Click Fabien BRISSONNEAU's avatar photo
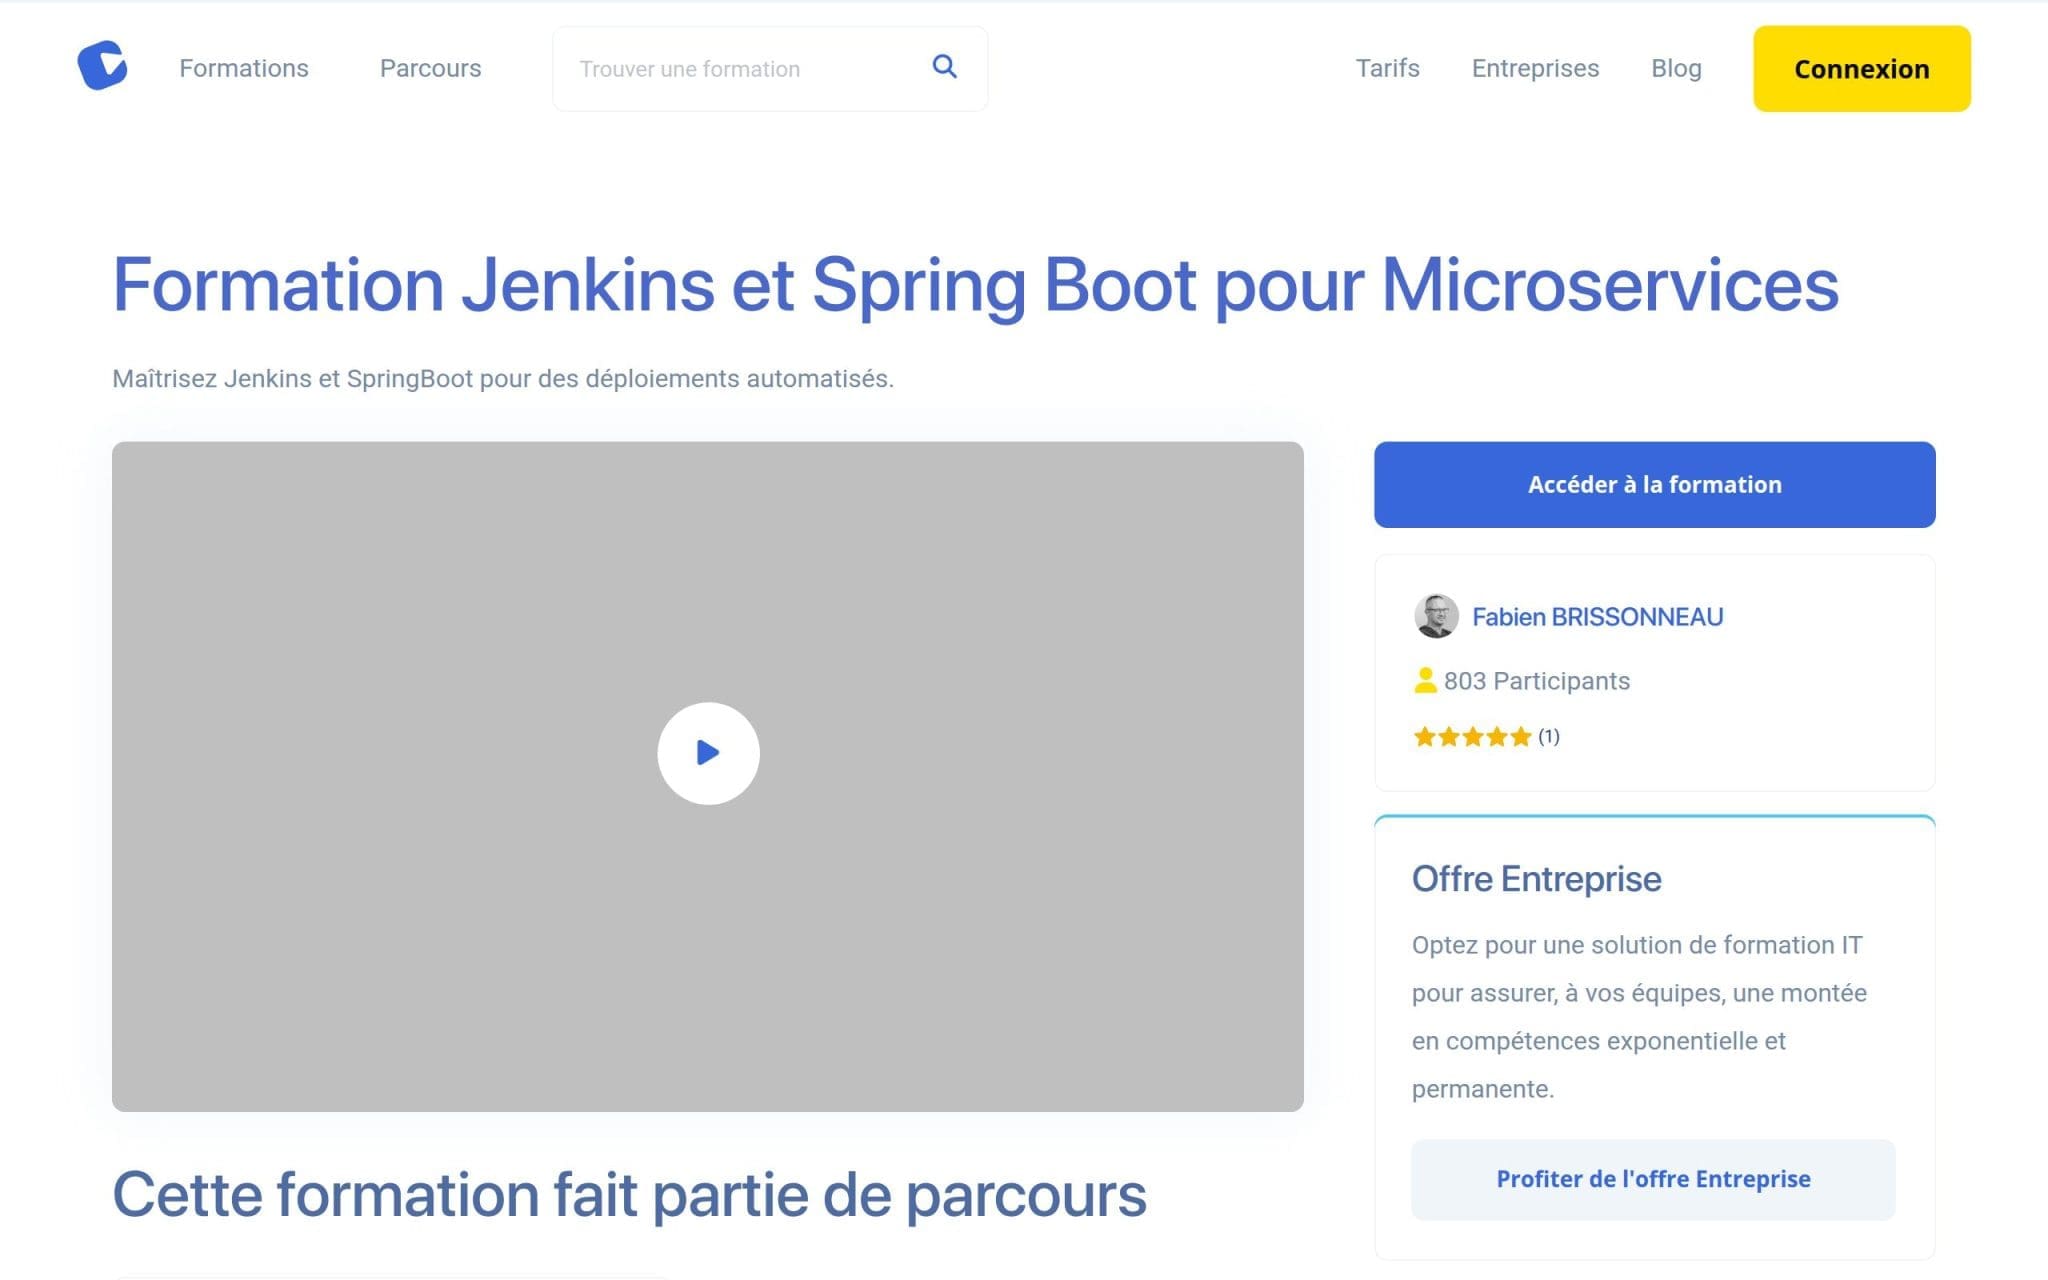 coord(1436,616)
